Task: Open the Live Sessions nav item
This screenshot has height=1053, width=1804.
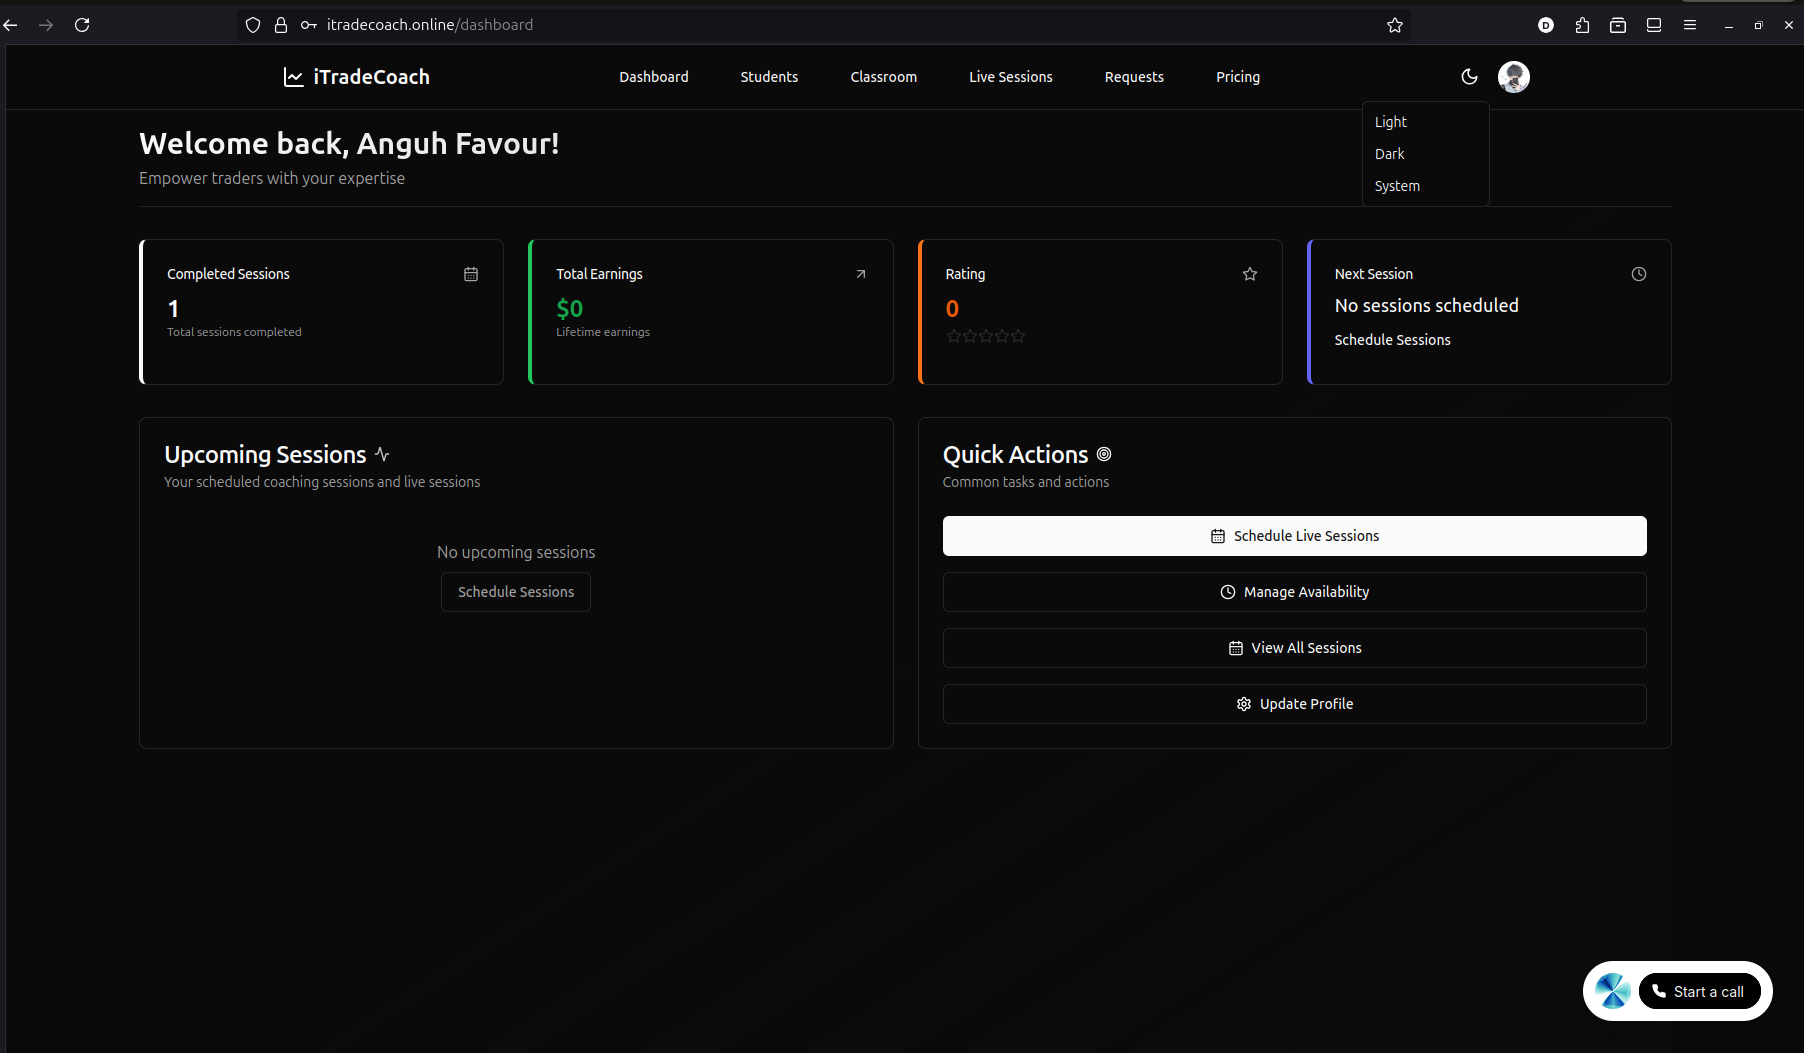Action: [1010, 77]
